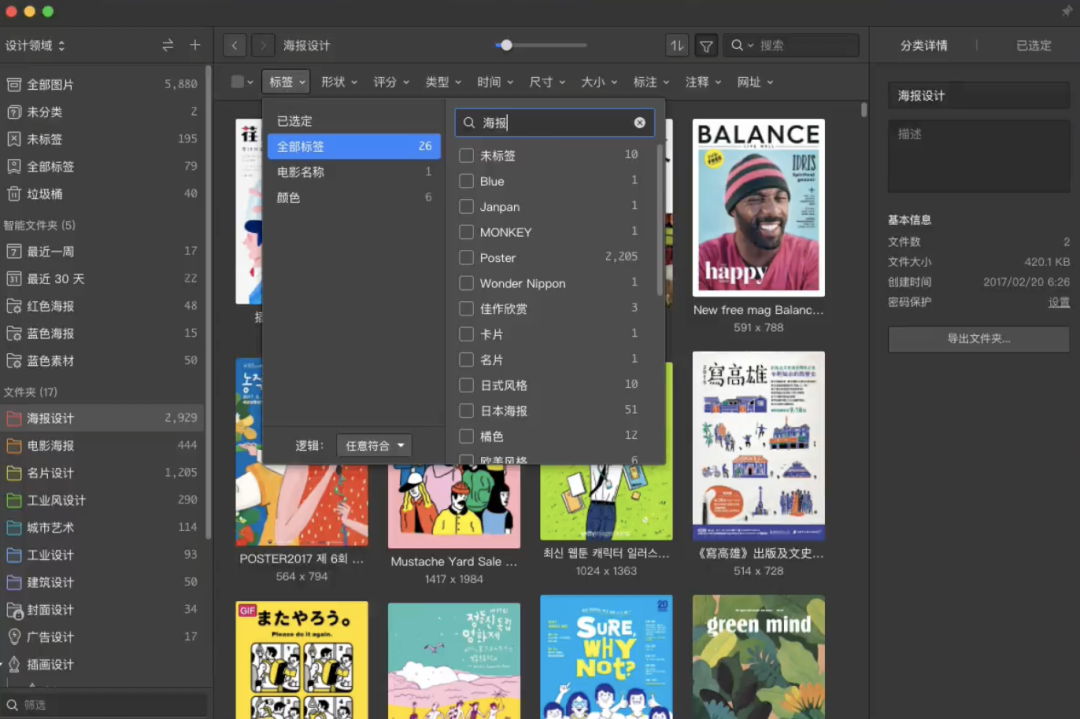Enable the 日本海报 tag filter
This screenshot has width=1080, height=719.
click(x=464, y=410)
